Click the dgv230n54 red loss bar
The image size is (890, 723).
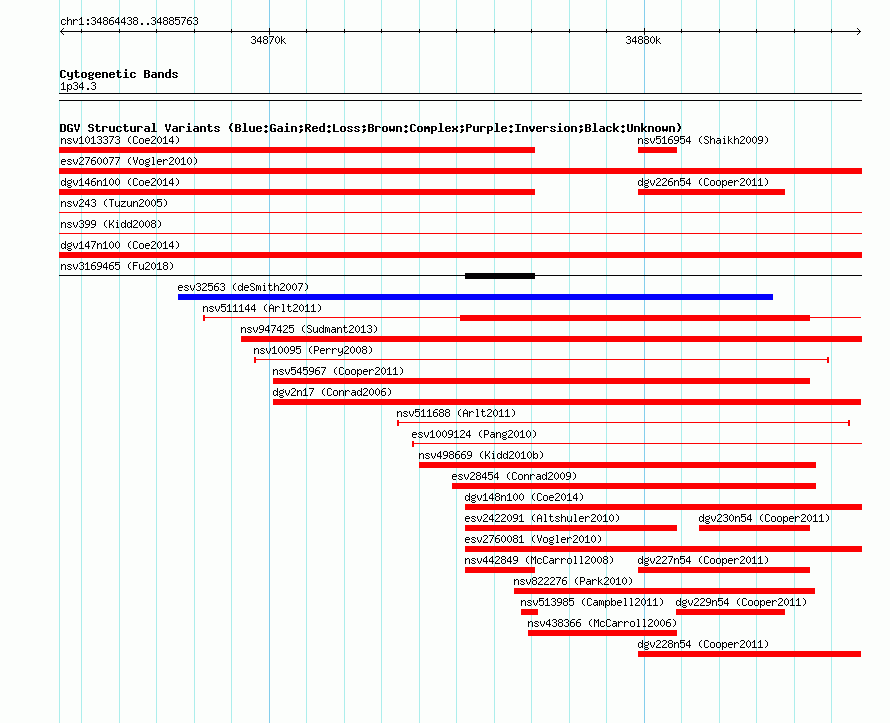[x=754, y=528]
